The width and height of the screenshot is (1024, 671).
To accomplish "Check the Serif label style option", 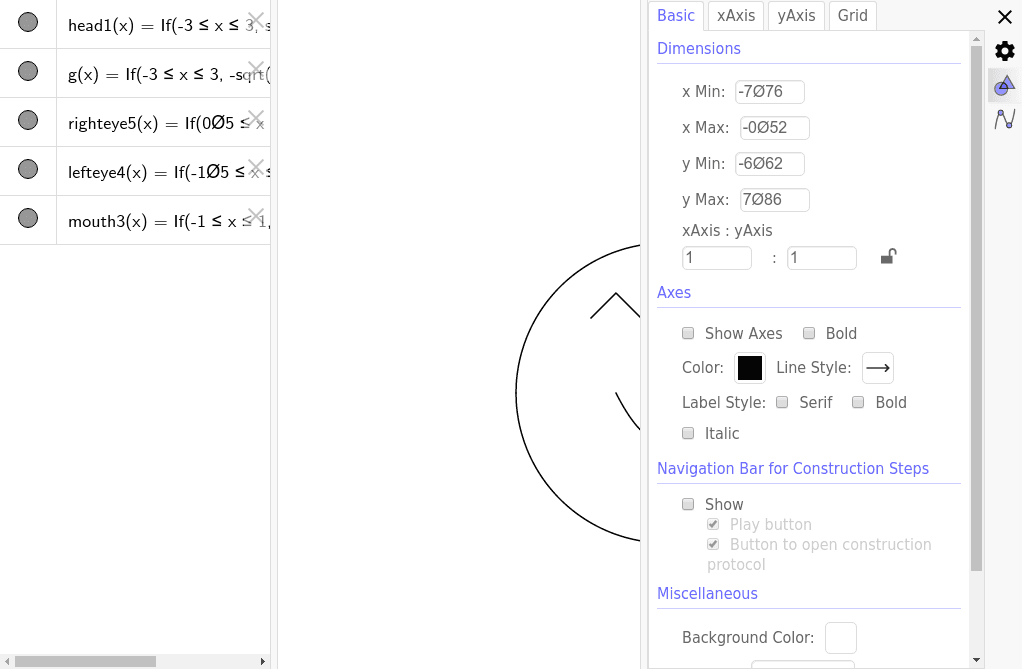I will click(x=782, y=402).
